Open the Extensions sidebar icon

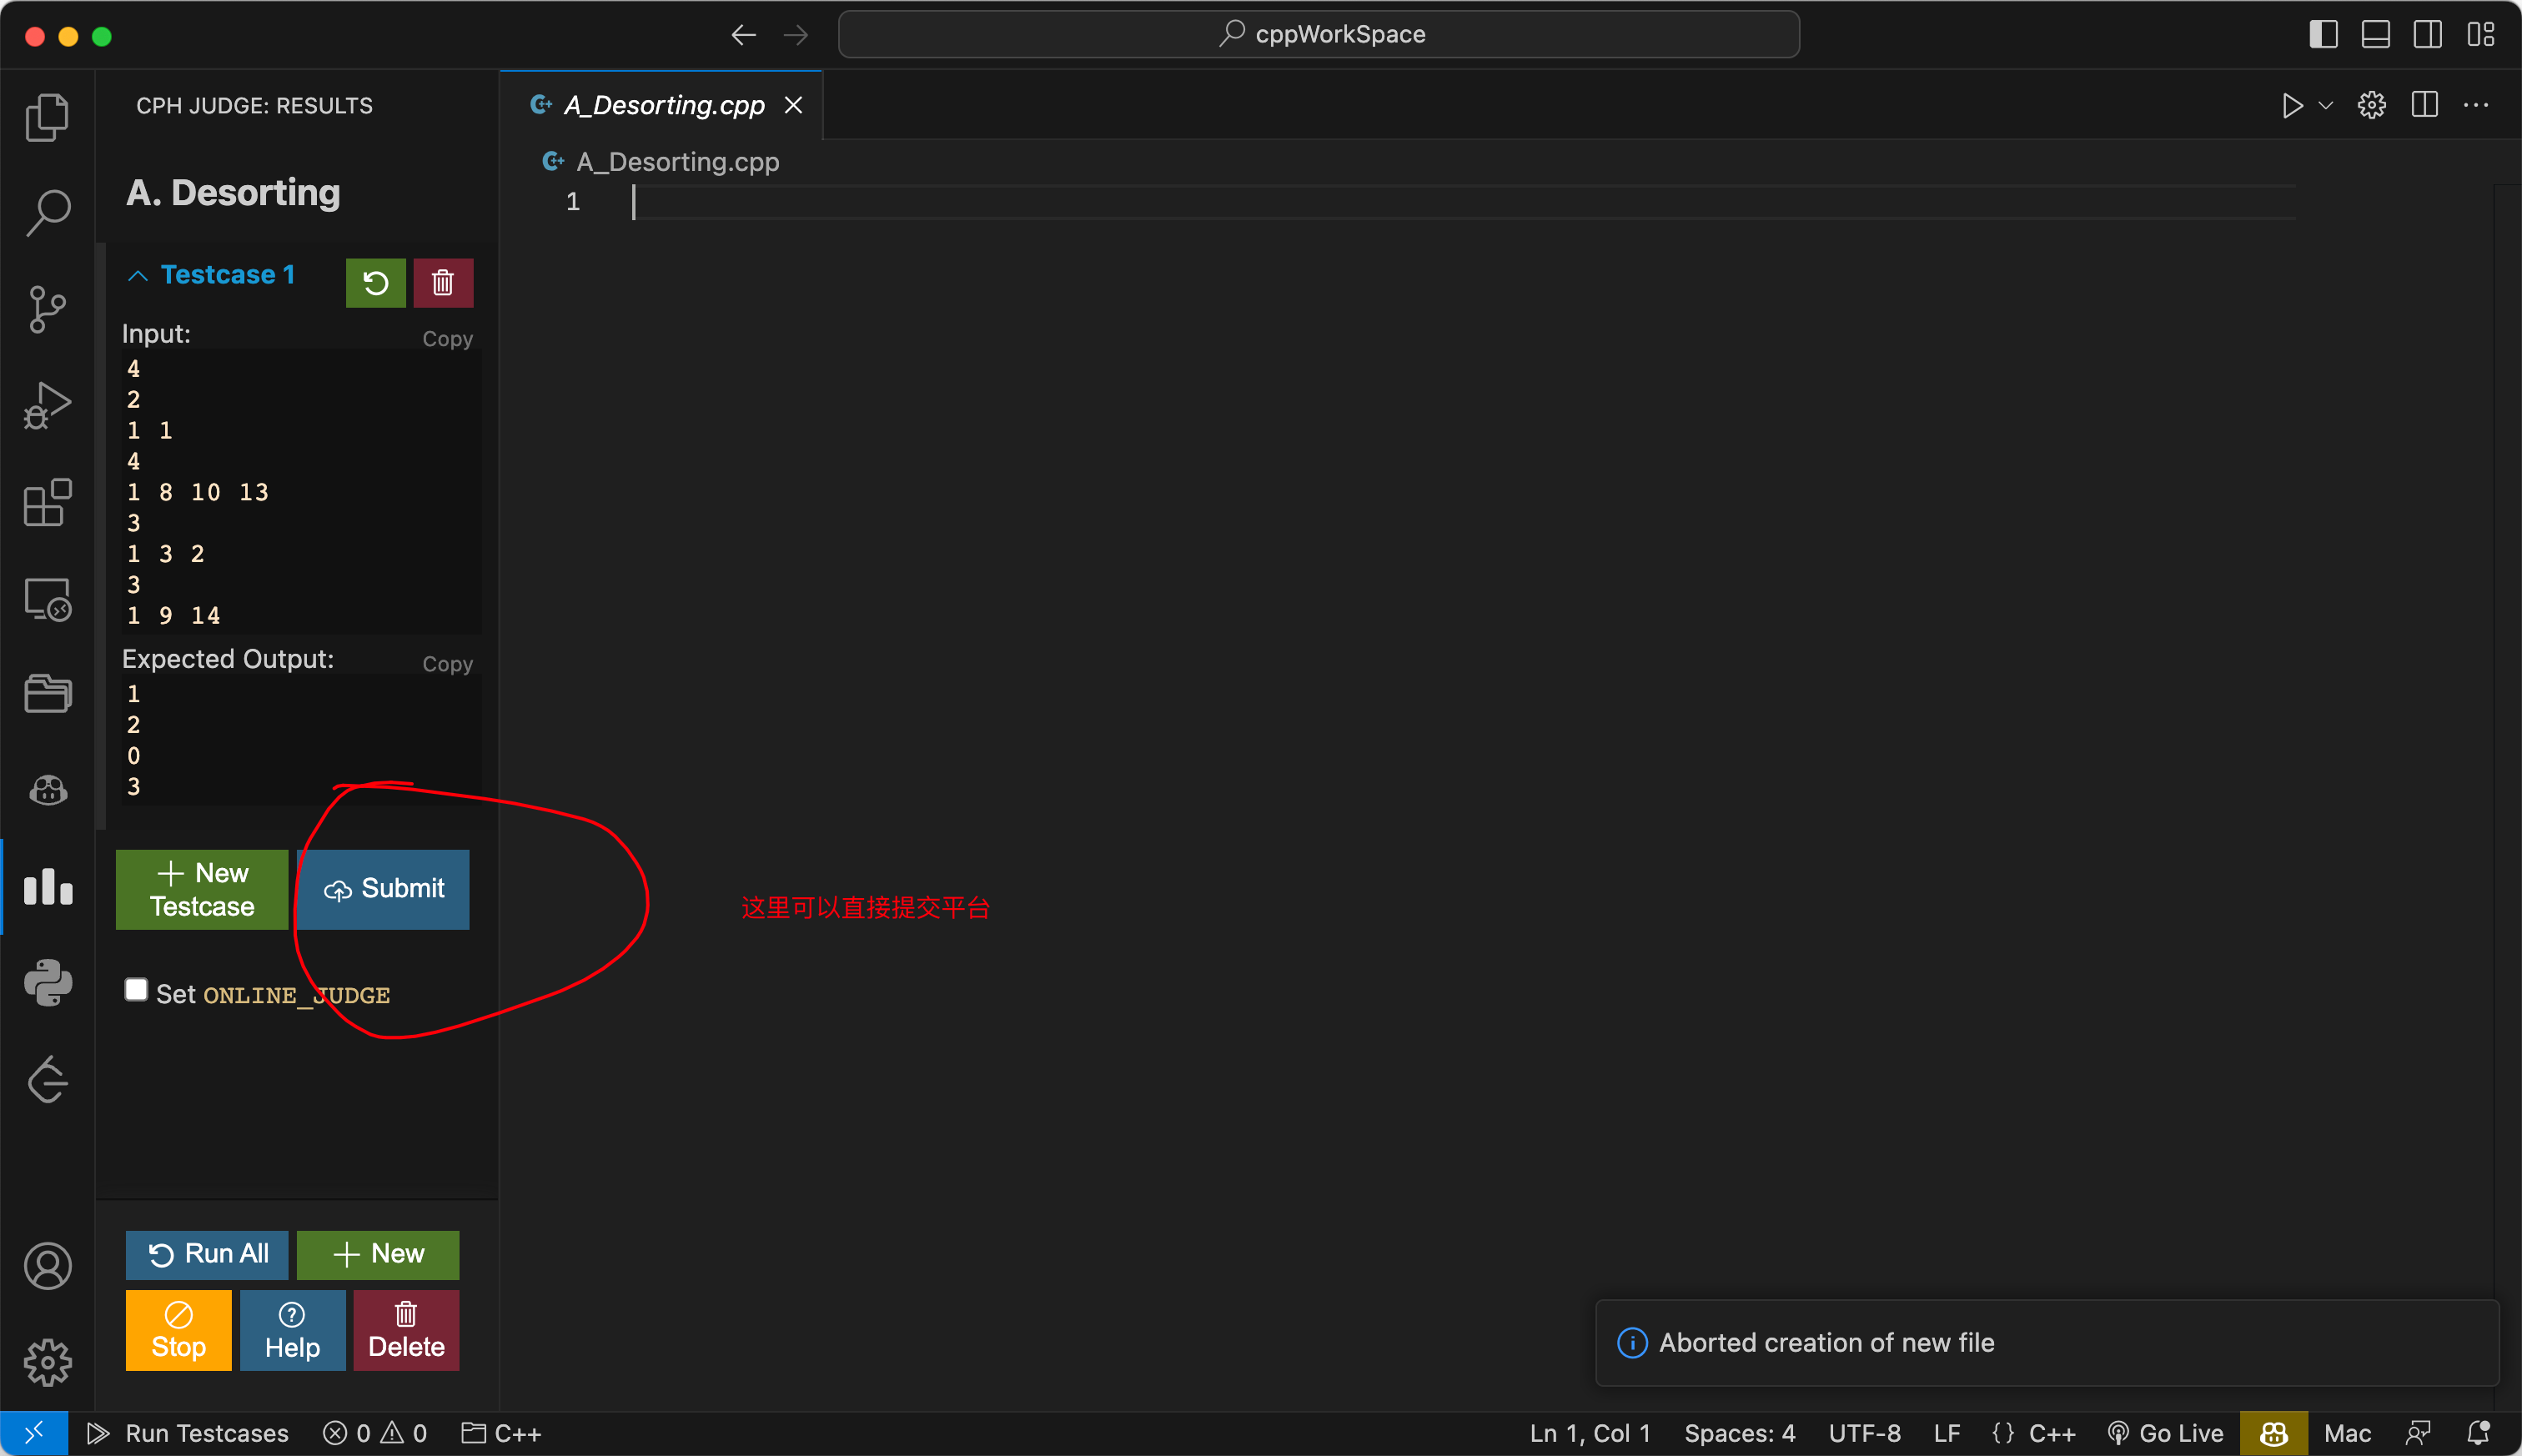coord(47,502)
